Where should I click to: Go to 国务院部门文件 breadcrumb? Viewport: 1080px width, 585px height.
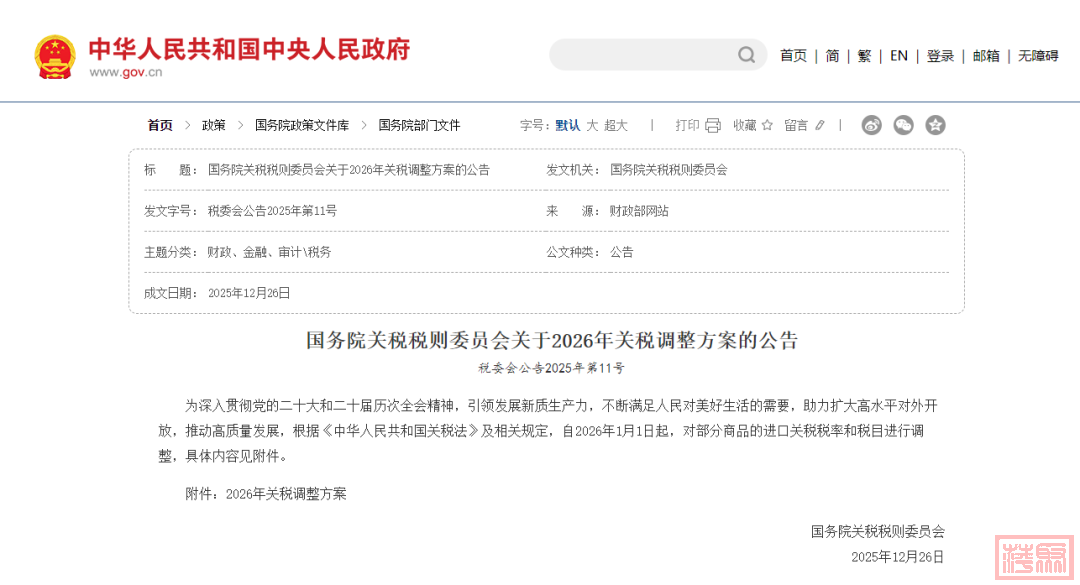click(419, 125)
